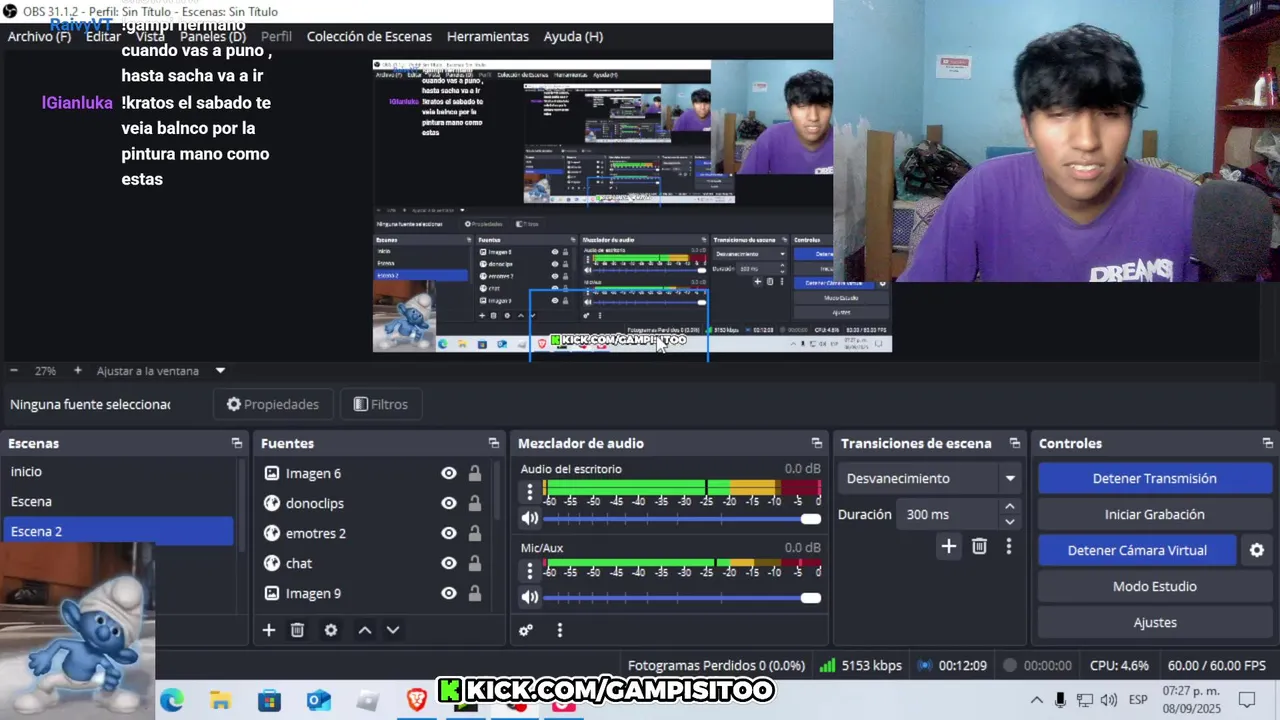This screenshot has height=720, width=1280.
Task: Open Propiedades of the selected source
Action: [x=273, y=404]
